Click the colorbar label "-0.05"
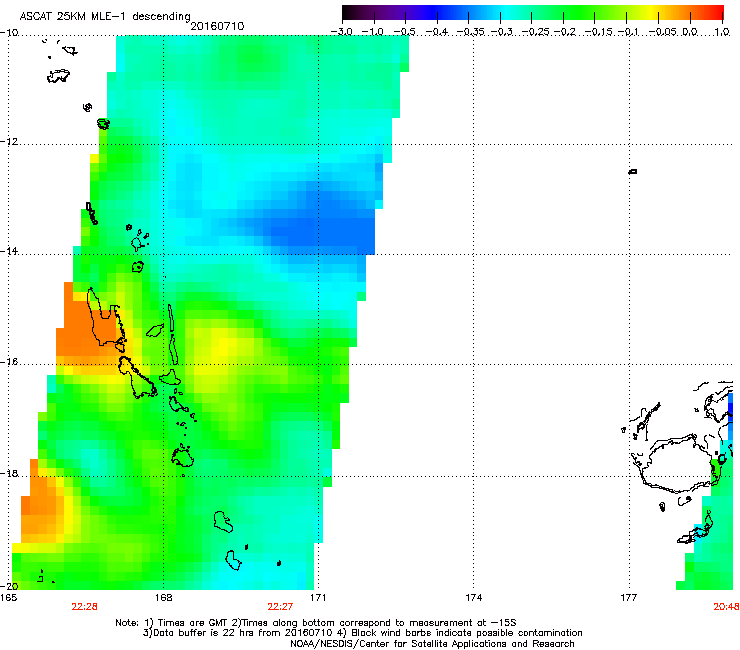Image resolution: width=740 pixels, height=650 pixels. coord(664,32)
